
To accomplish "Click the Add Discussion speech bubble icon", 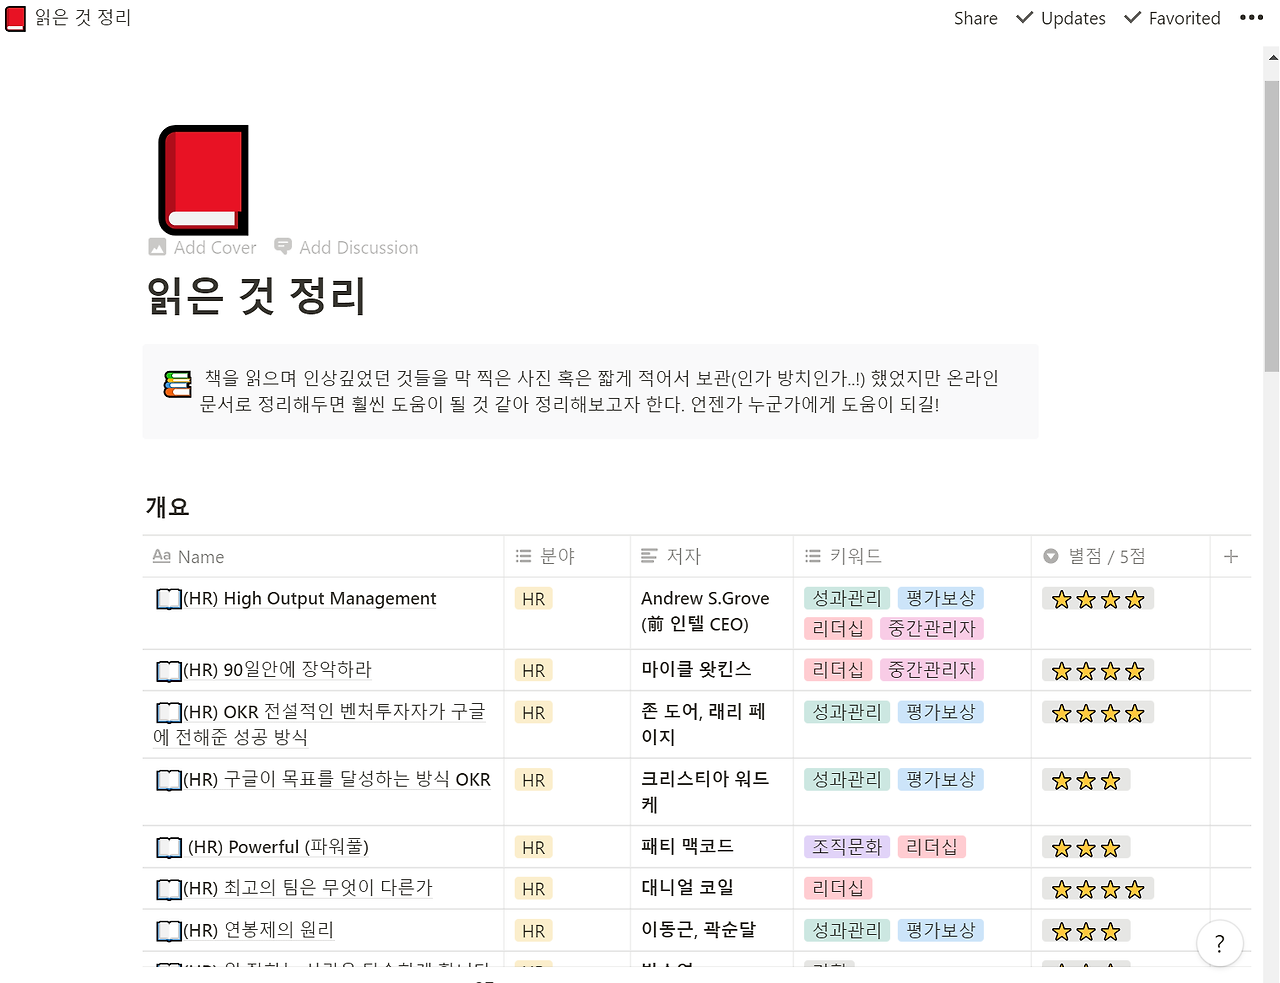I will [x=283, y=246].
